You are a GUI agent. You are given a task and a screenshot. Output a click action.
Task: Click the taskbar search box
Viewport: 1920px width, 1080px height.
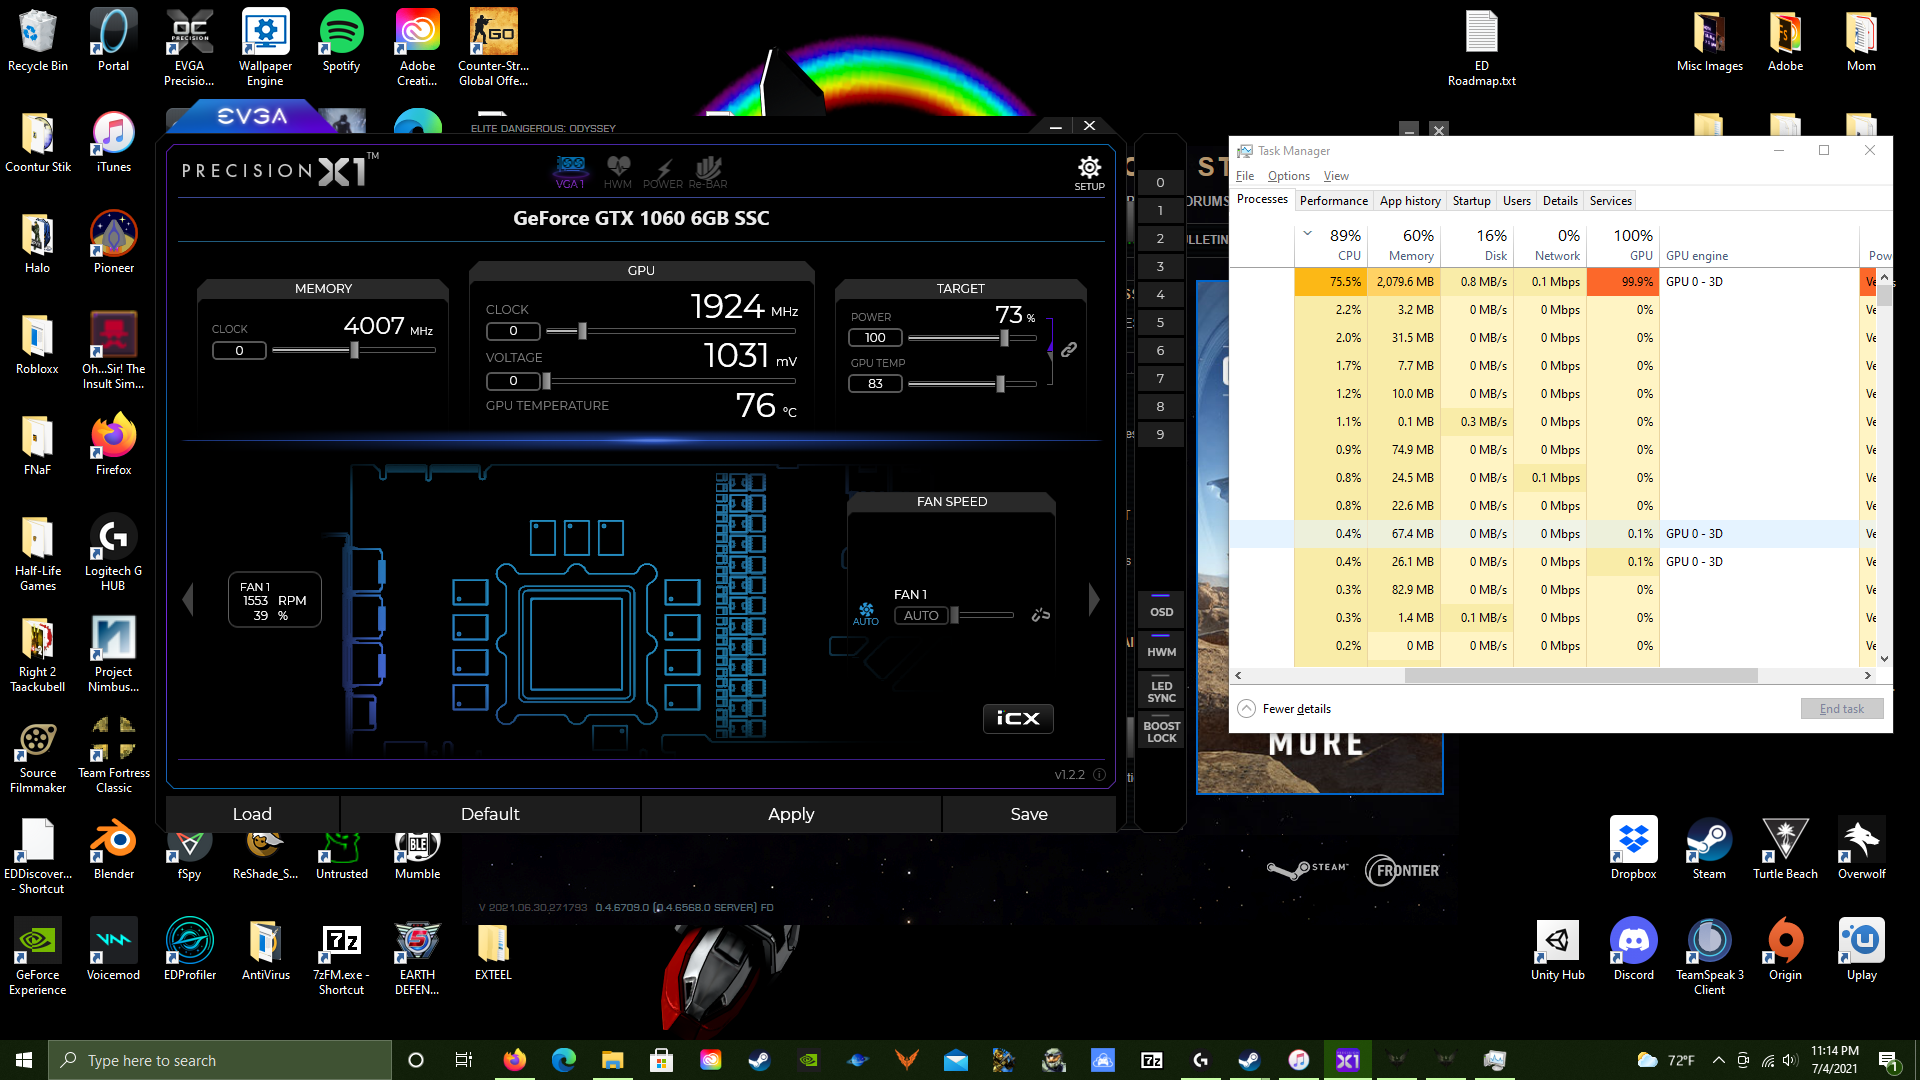[220, 1060]
